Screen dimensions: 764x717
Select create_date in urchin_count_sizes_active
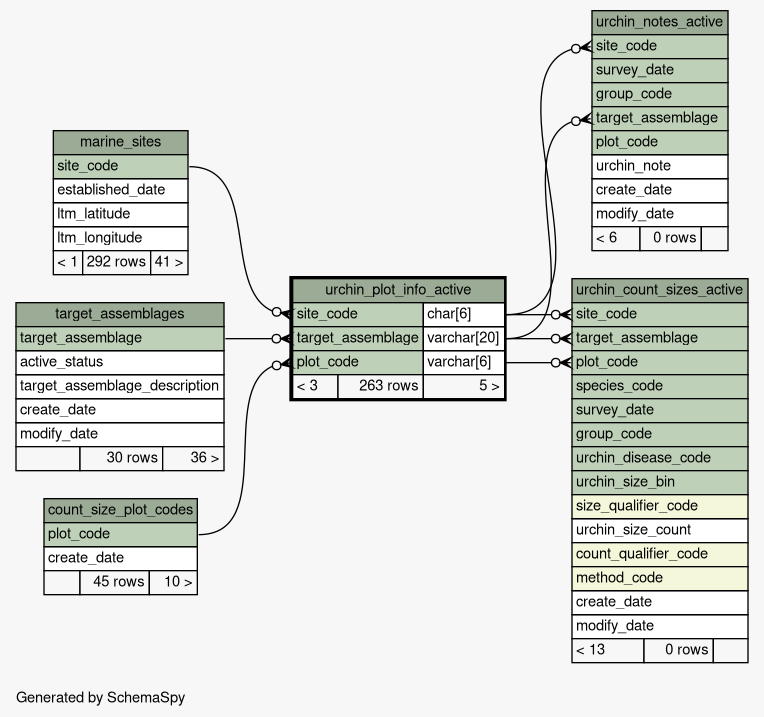click(x=660, y=602)
